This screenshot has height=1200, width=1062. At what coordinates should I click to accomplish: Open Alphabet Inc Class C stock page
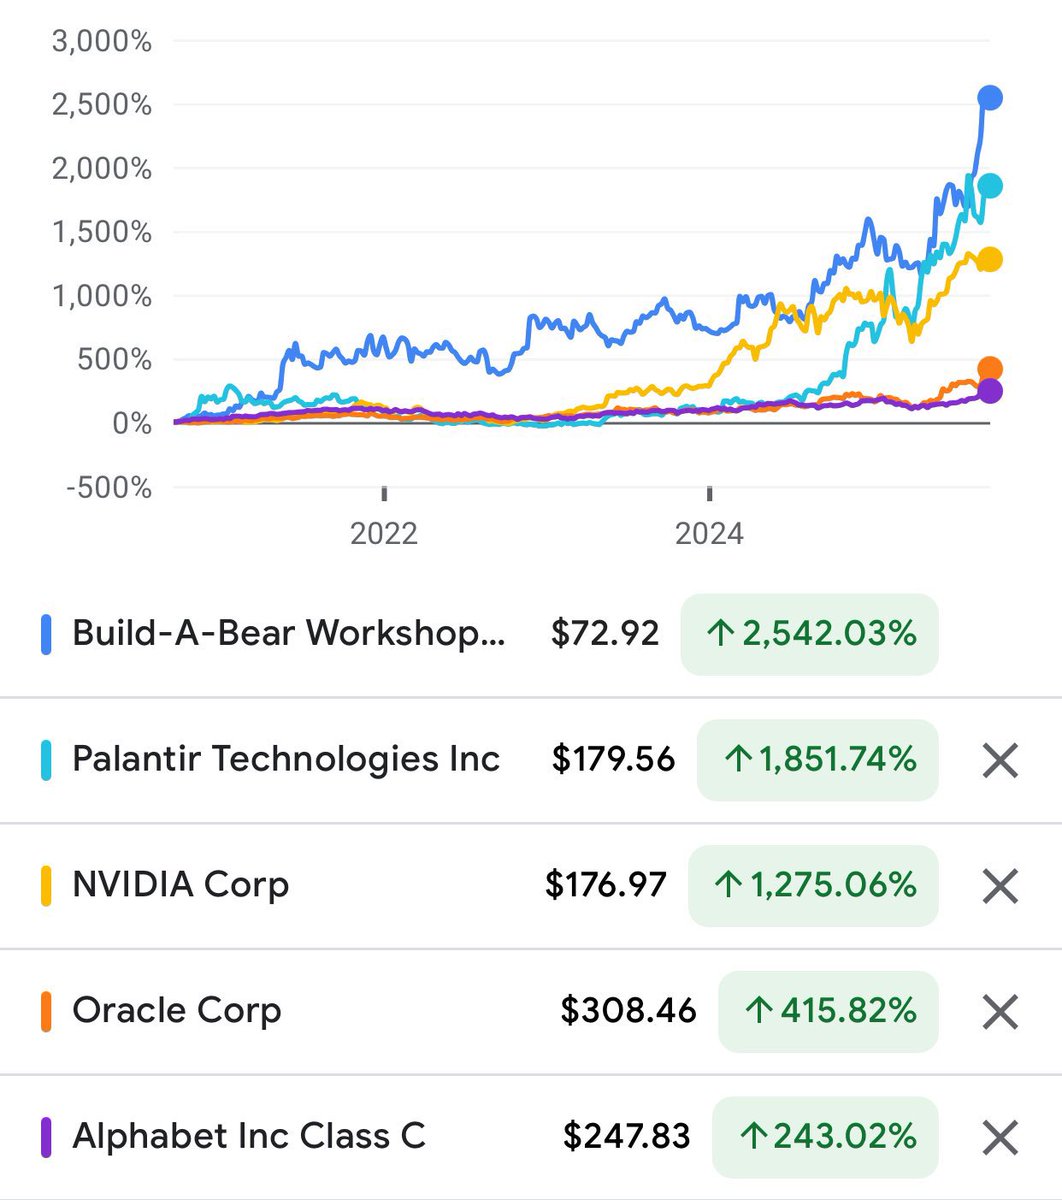[249, 1137]
